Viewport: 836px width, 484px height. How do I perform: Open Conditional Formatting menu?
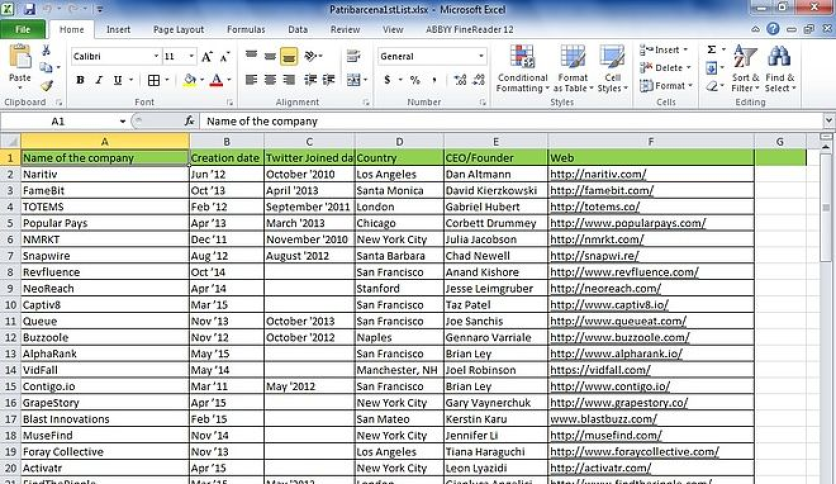(522, 69)
